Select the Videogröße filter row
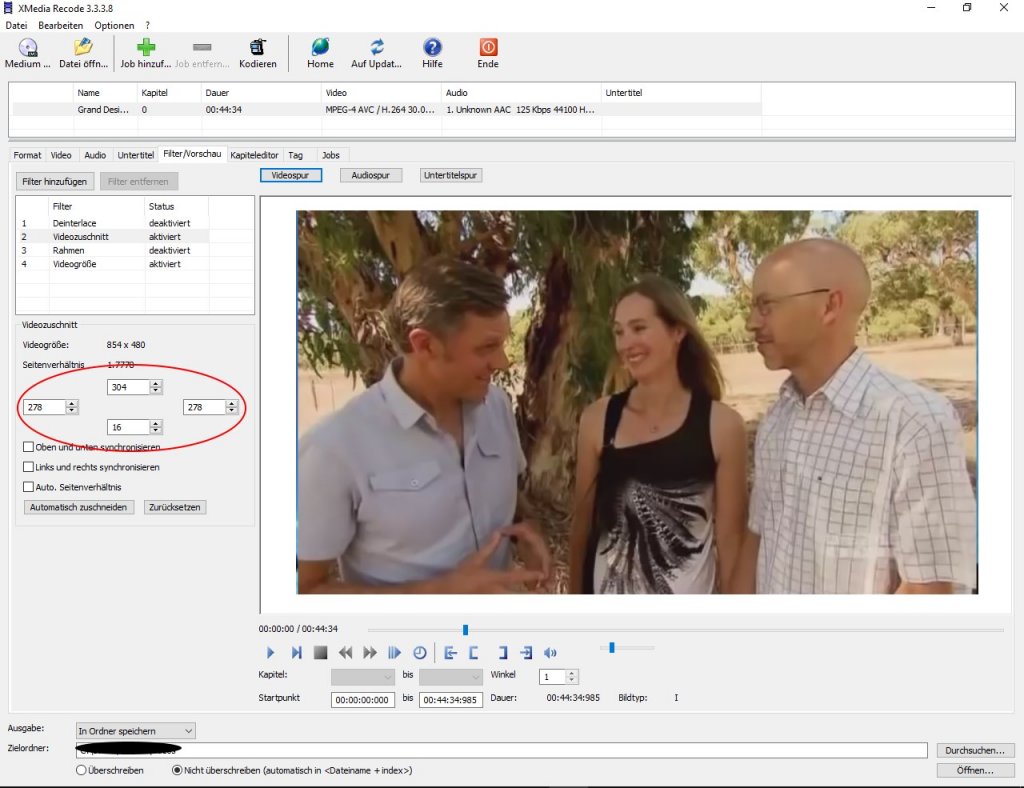 click(x=114, y=264)
